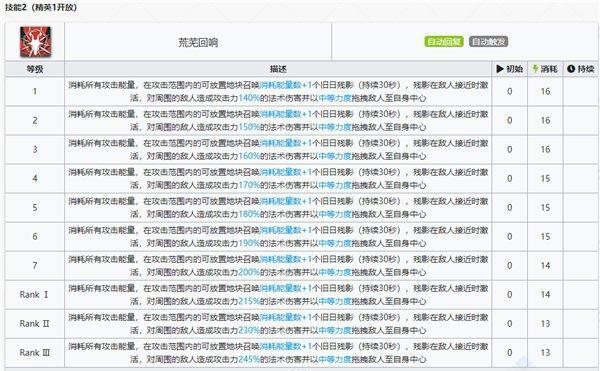Click 中等力度 in the level 7 row

pos(335,272)
